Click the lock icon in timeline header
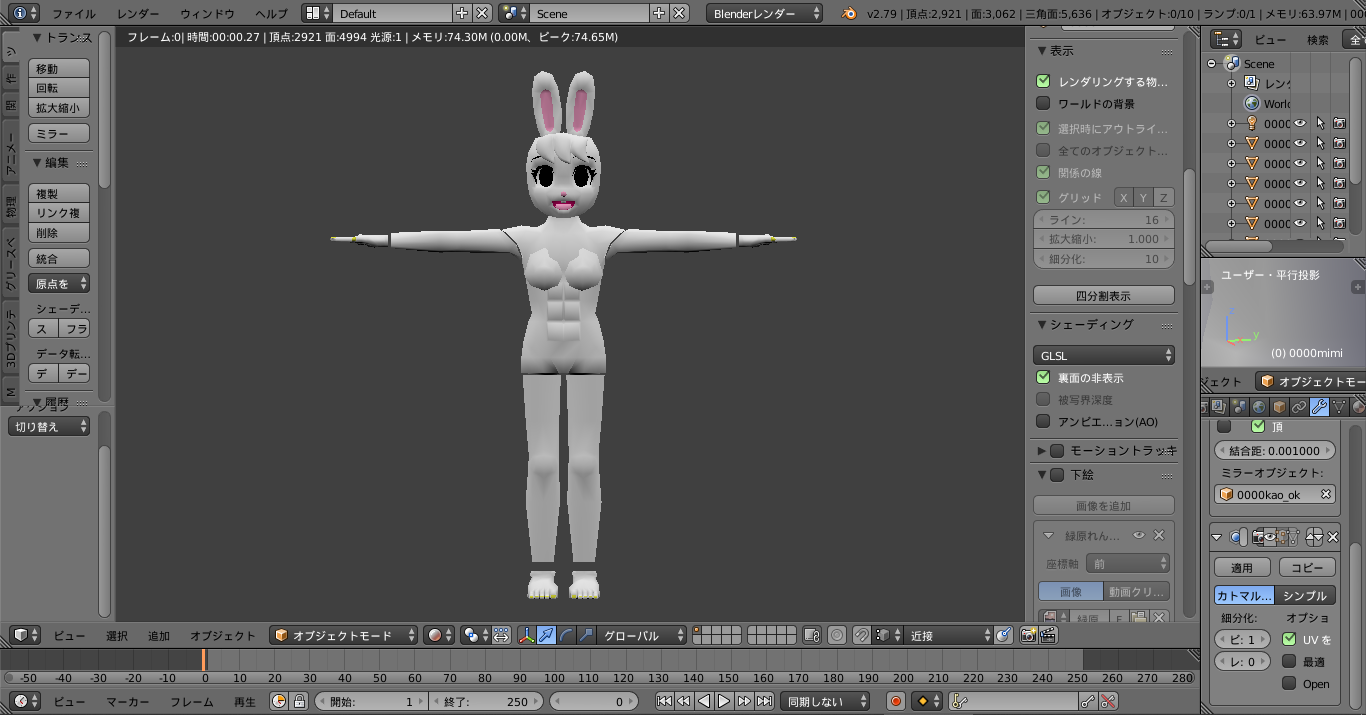1366x715 pixels. click(298, 702)
